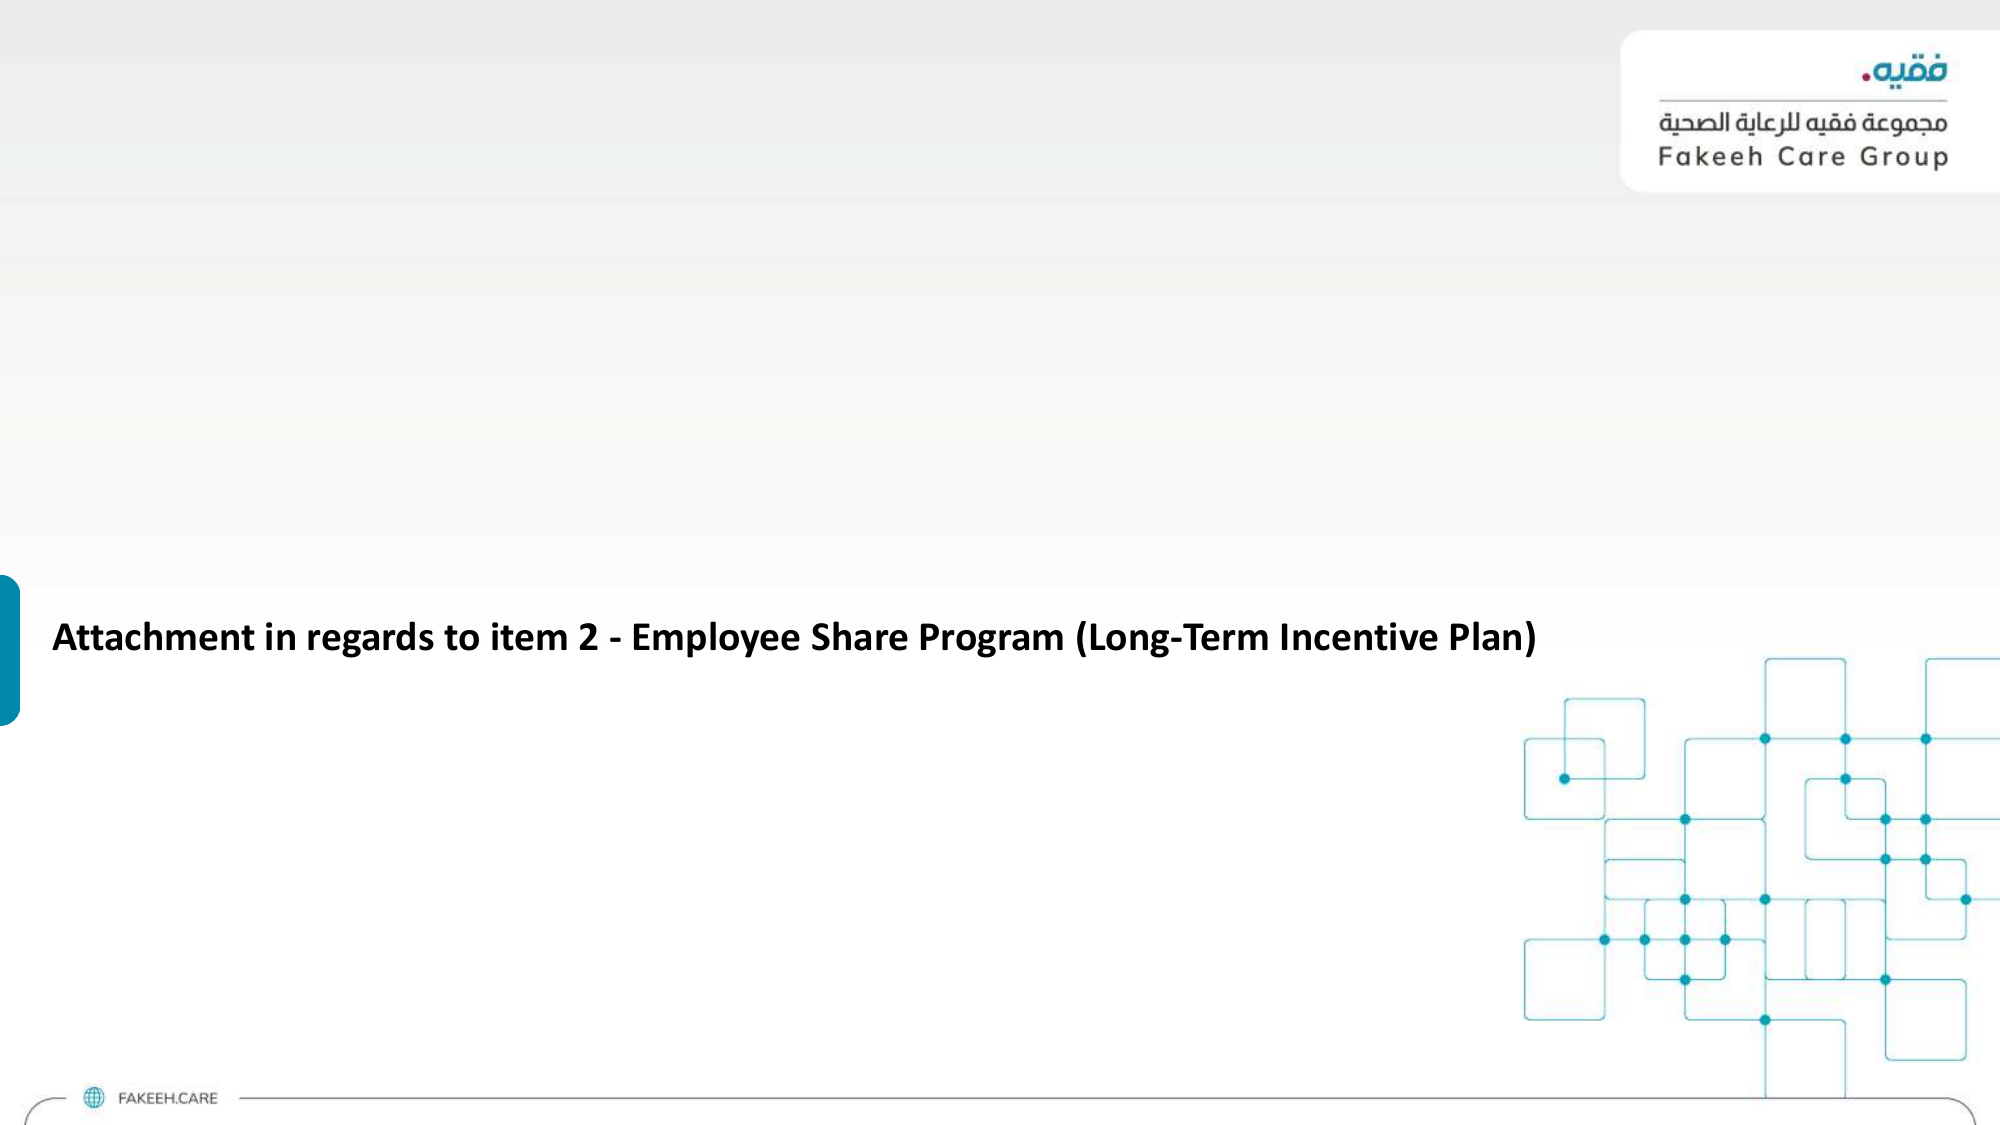Click the thin divider line under logo
The width and height of the screenshot is (2000, 1125).
(x=1803, y=101)
